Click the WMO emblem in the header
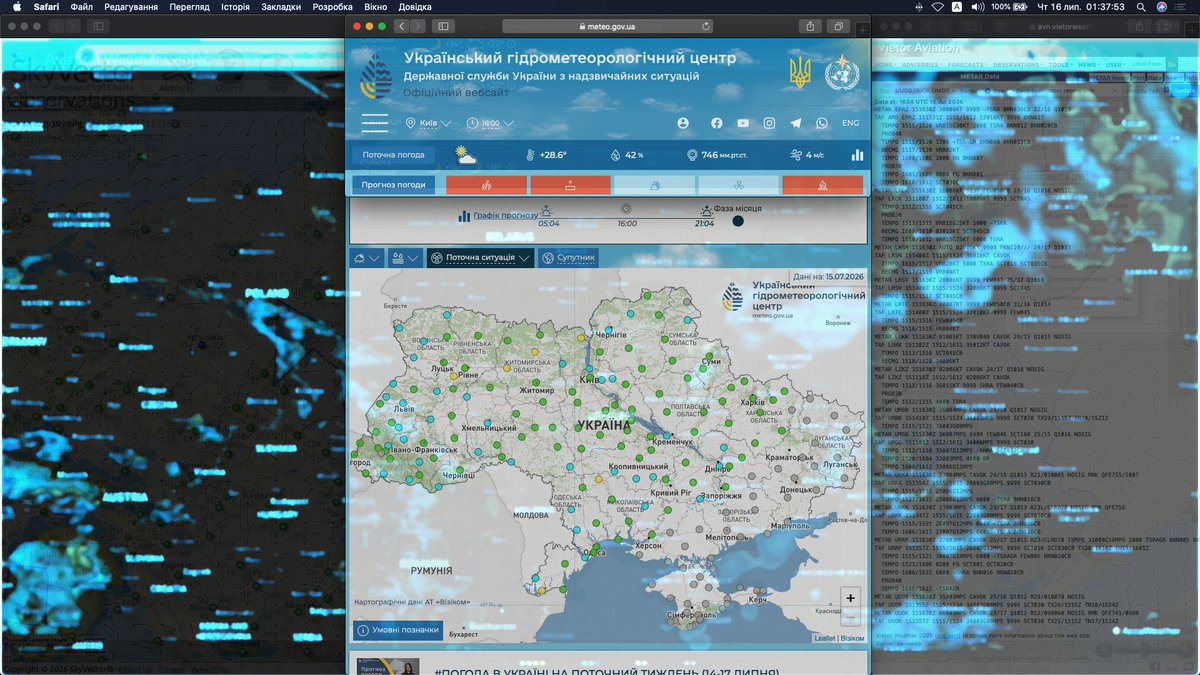Screen dimensions: 1200x675 [x=841, y=74]
